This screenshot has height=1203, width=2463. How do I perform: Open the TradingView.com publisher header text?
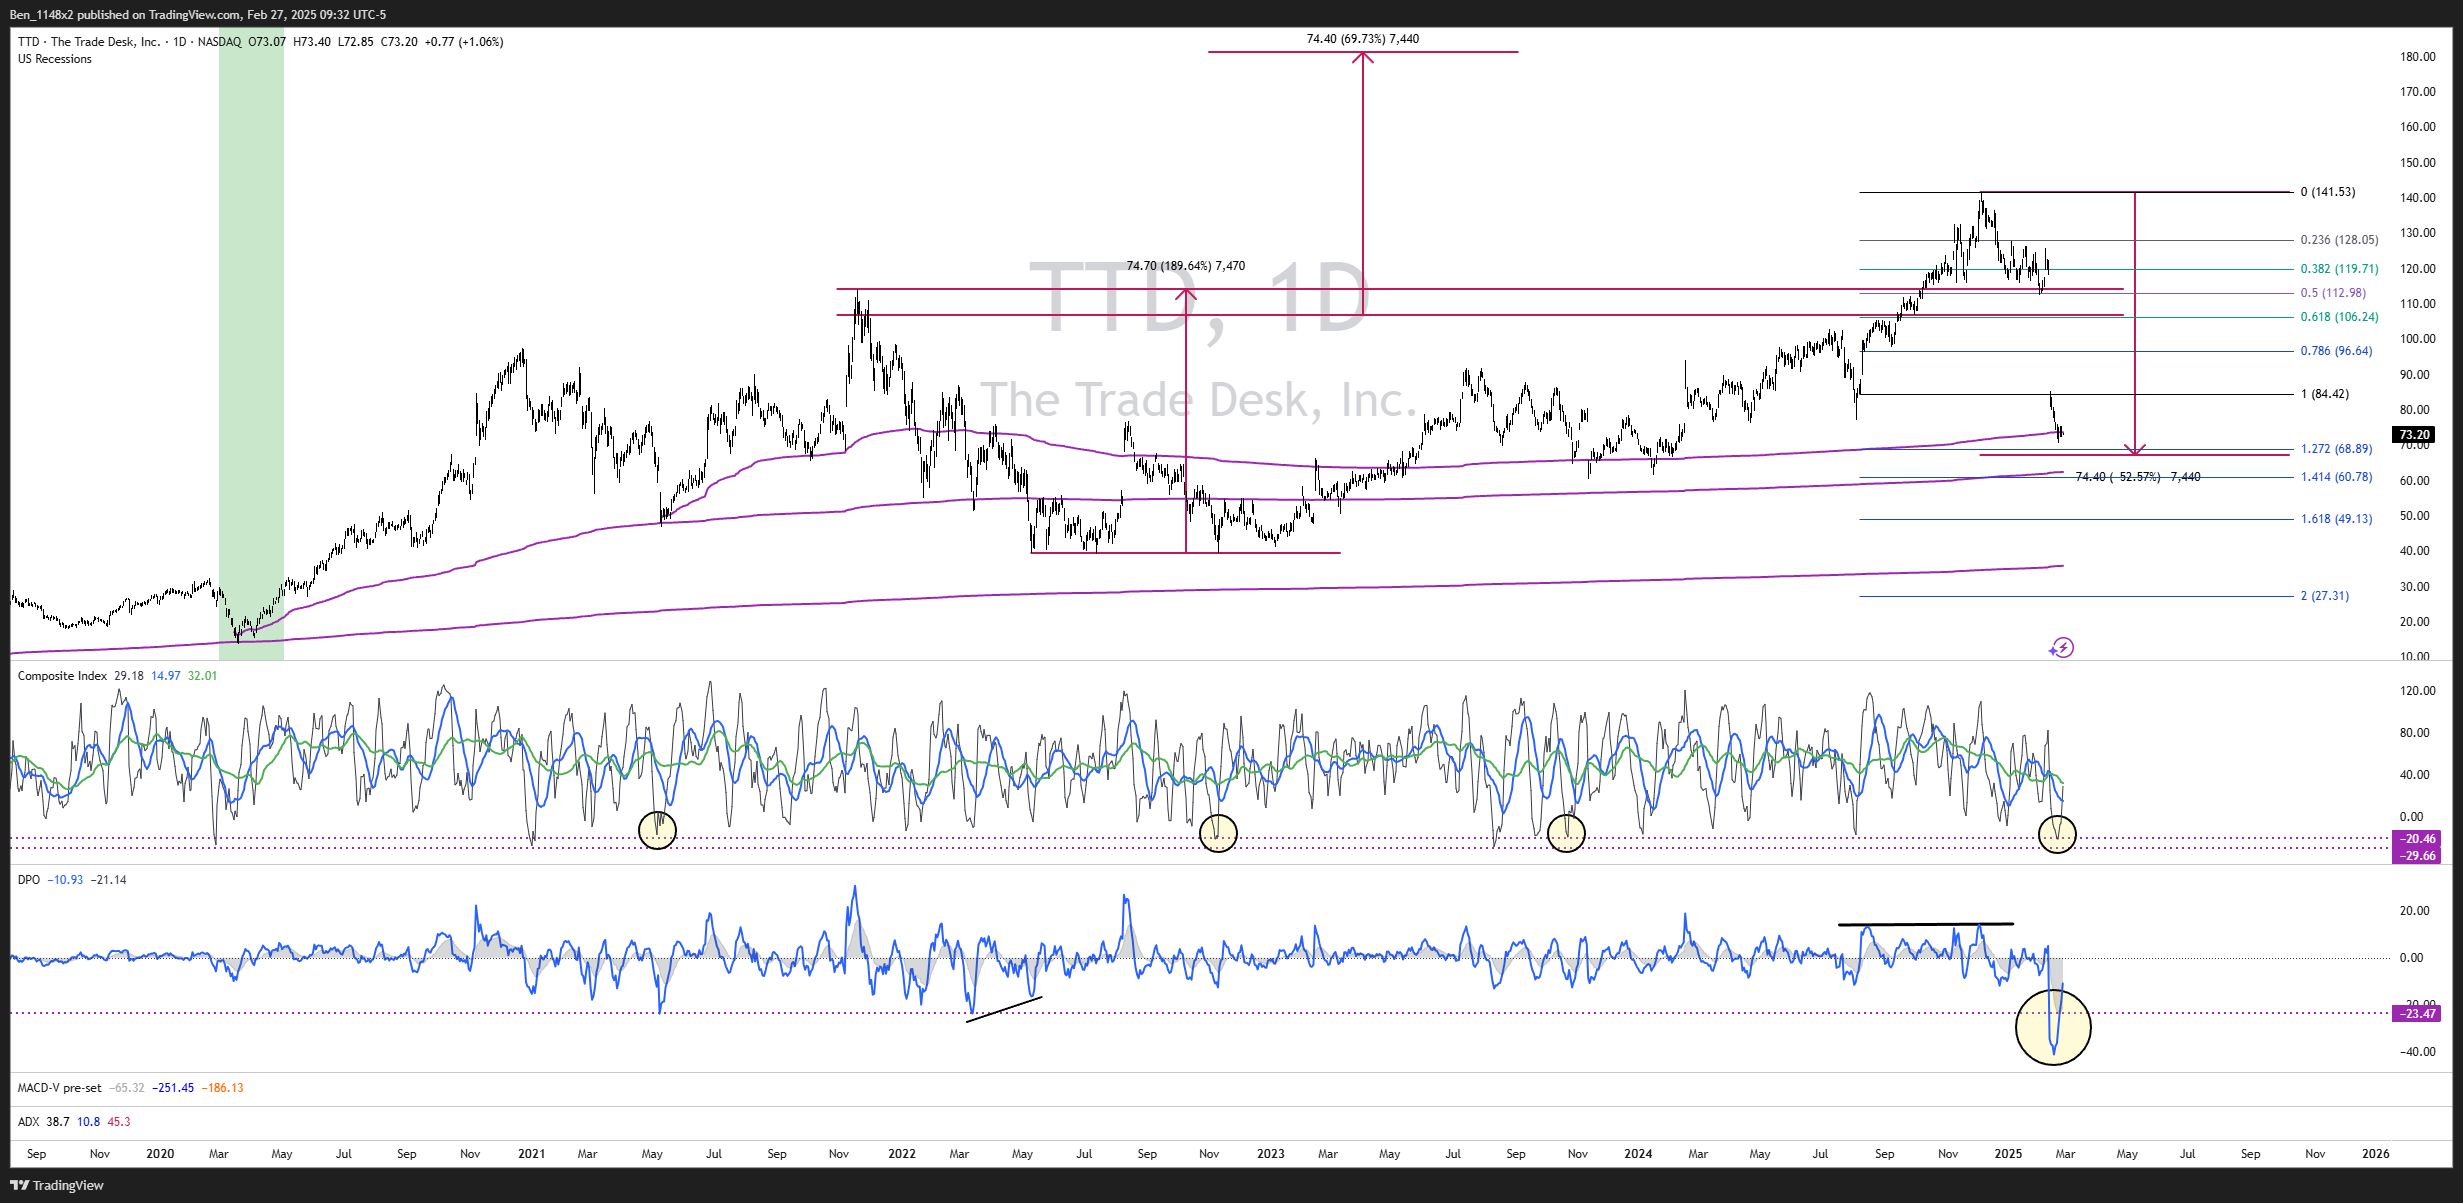coord(198,14)
